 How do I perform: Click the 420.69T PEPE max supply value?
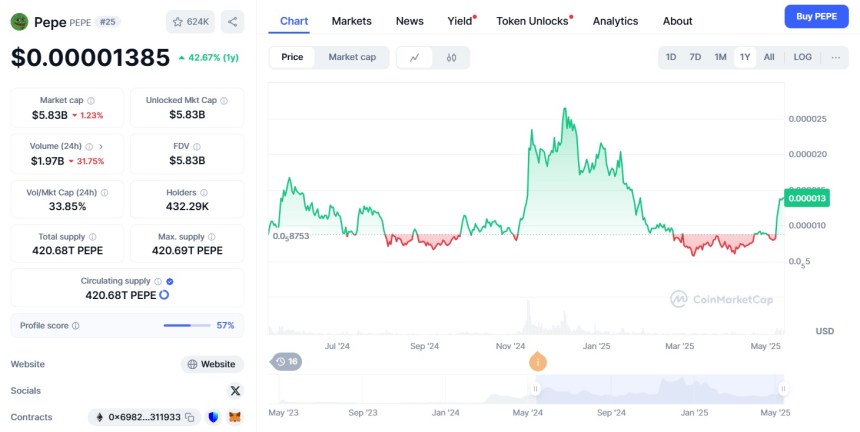click(187, 251)
